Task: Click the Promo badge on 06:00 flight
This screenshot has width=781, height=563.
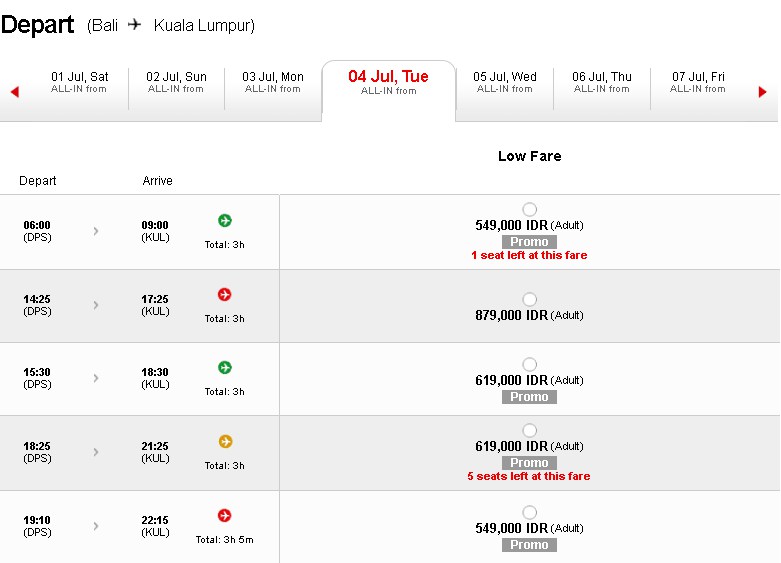Action: tap(529, 242)
